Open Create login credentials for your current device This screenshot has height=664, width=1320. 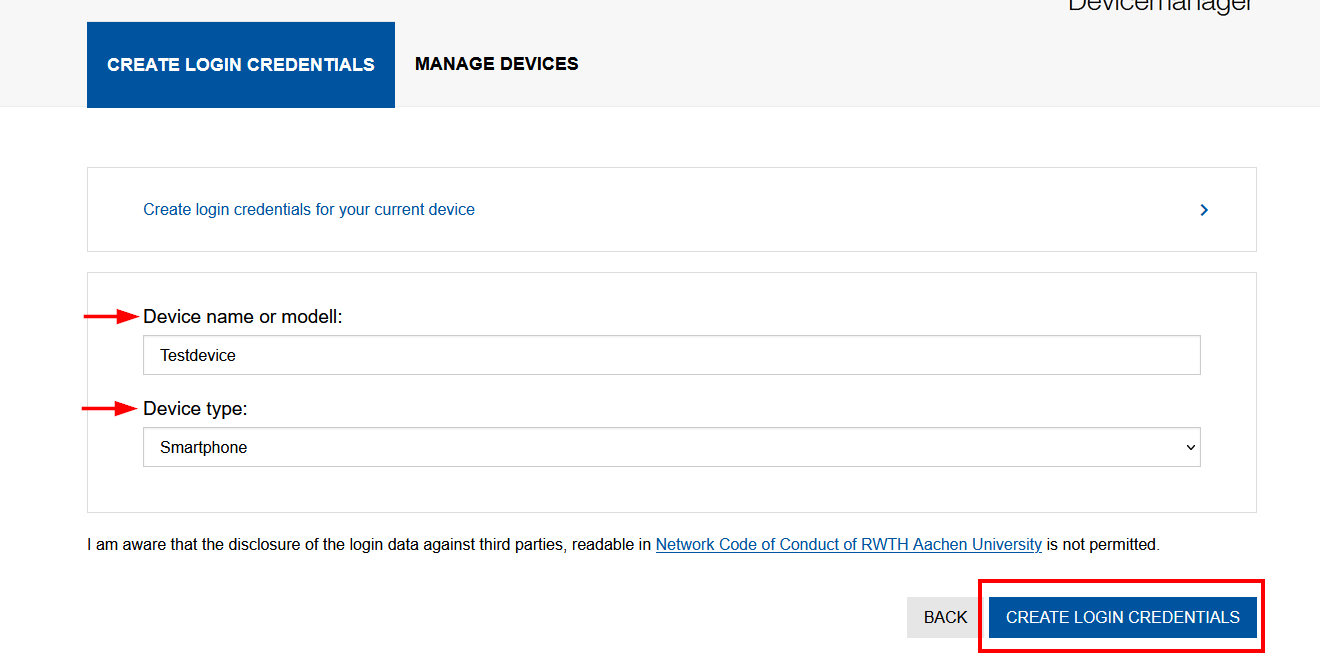[308, 209]
